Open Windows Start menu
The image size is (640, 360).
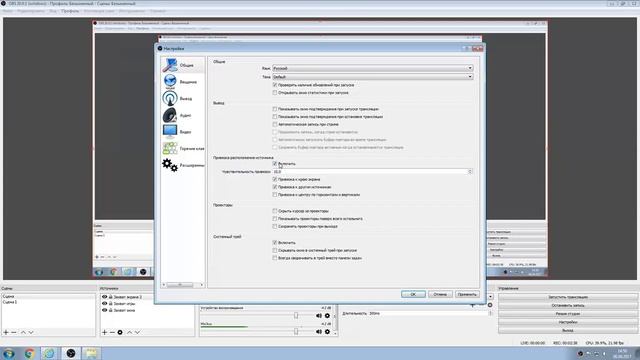pyautogui.click(x=9, y=353)
